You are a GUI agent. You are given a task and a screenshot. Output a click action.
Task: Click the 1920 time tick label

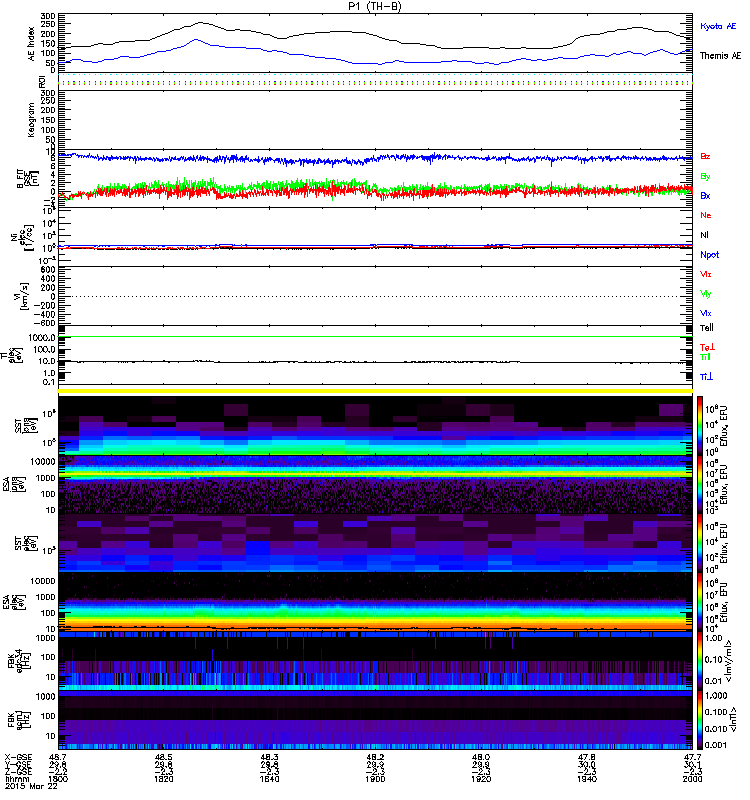[x=481, y=779]
